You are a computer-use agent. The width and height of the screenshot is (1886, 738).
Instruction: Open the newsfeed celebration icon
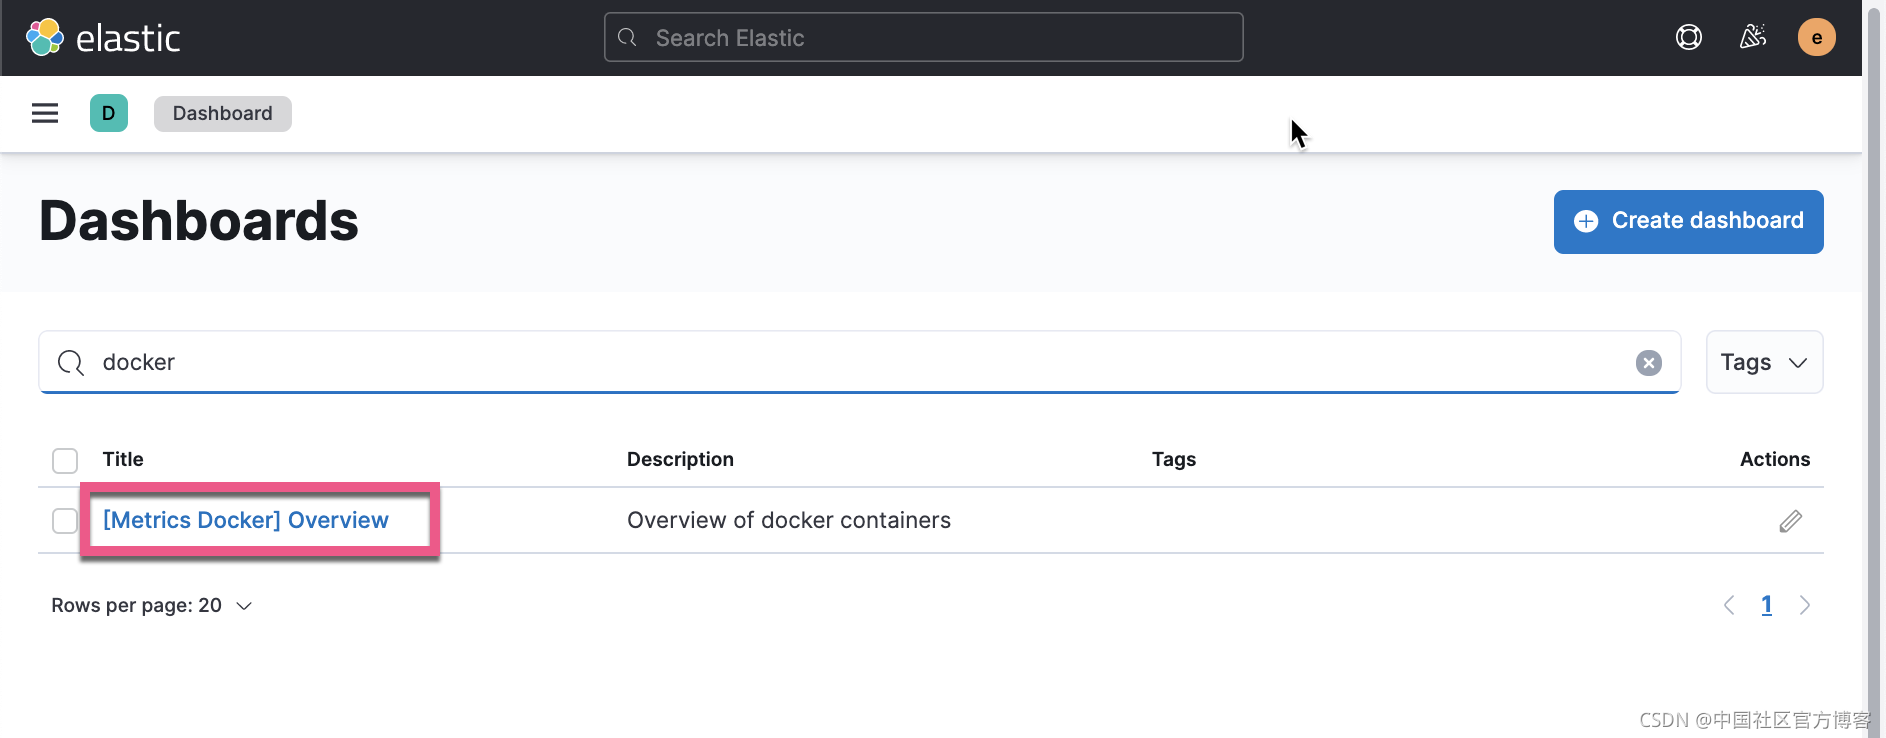tap(1753, 38)
